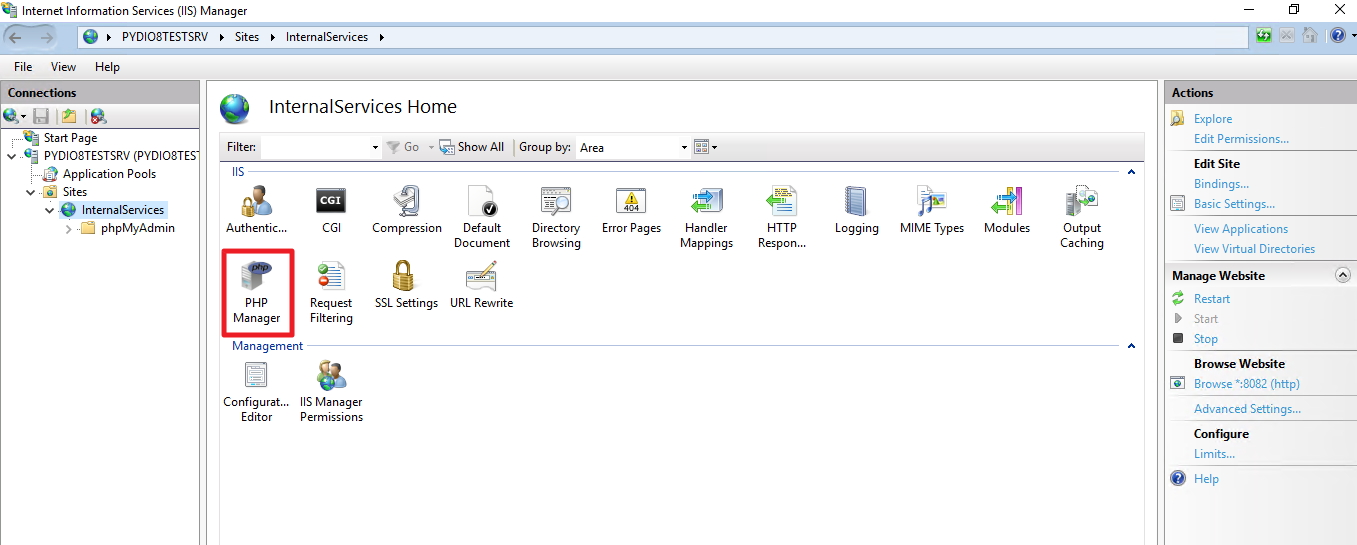Click the refresh page icon in address bar

click(x=1265, y=36)
